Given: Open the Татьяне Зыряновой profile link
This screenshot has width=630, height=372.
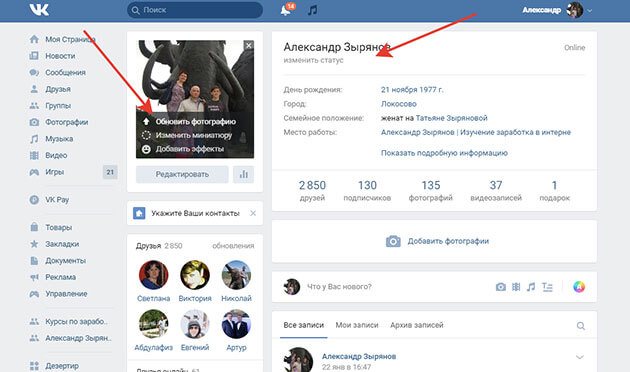Looking at the screenshot, I should [452, 118].
